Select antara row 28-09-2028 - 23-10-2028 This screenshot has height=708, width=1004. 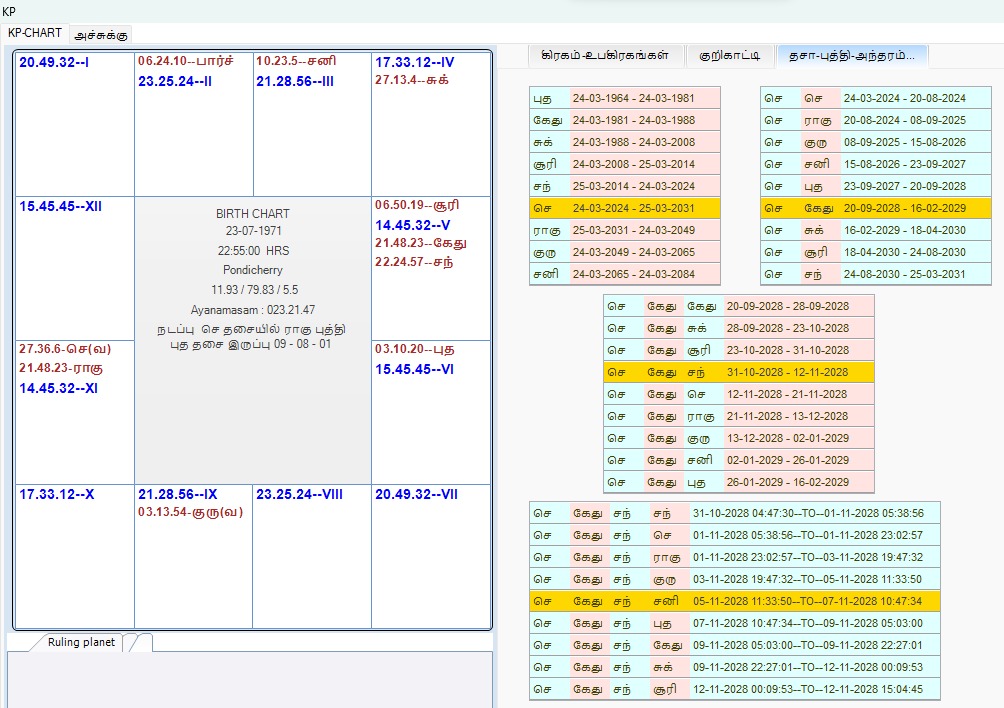tap(739, 328)
